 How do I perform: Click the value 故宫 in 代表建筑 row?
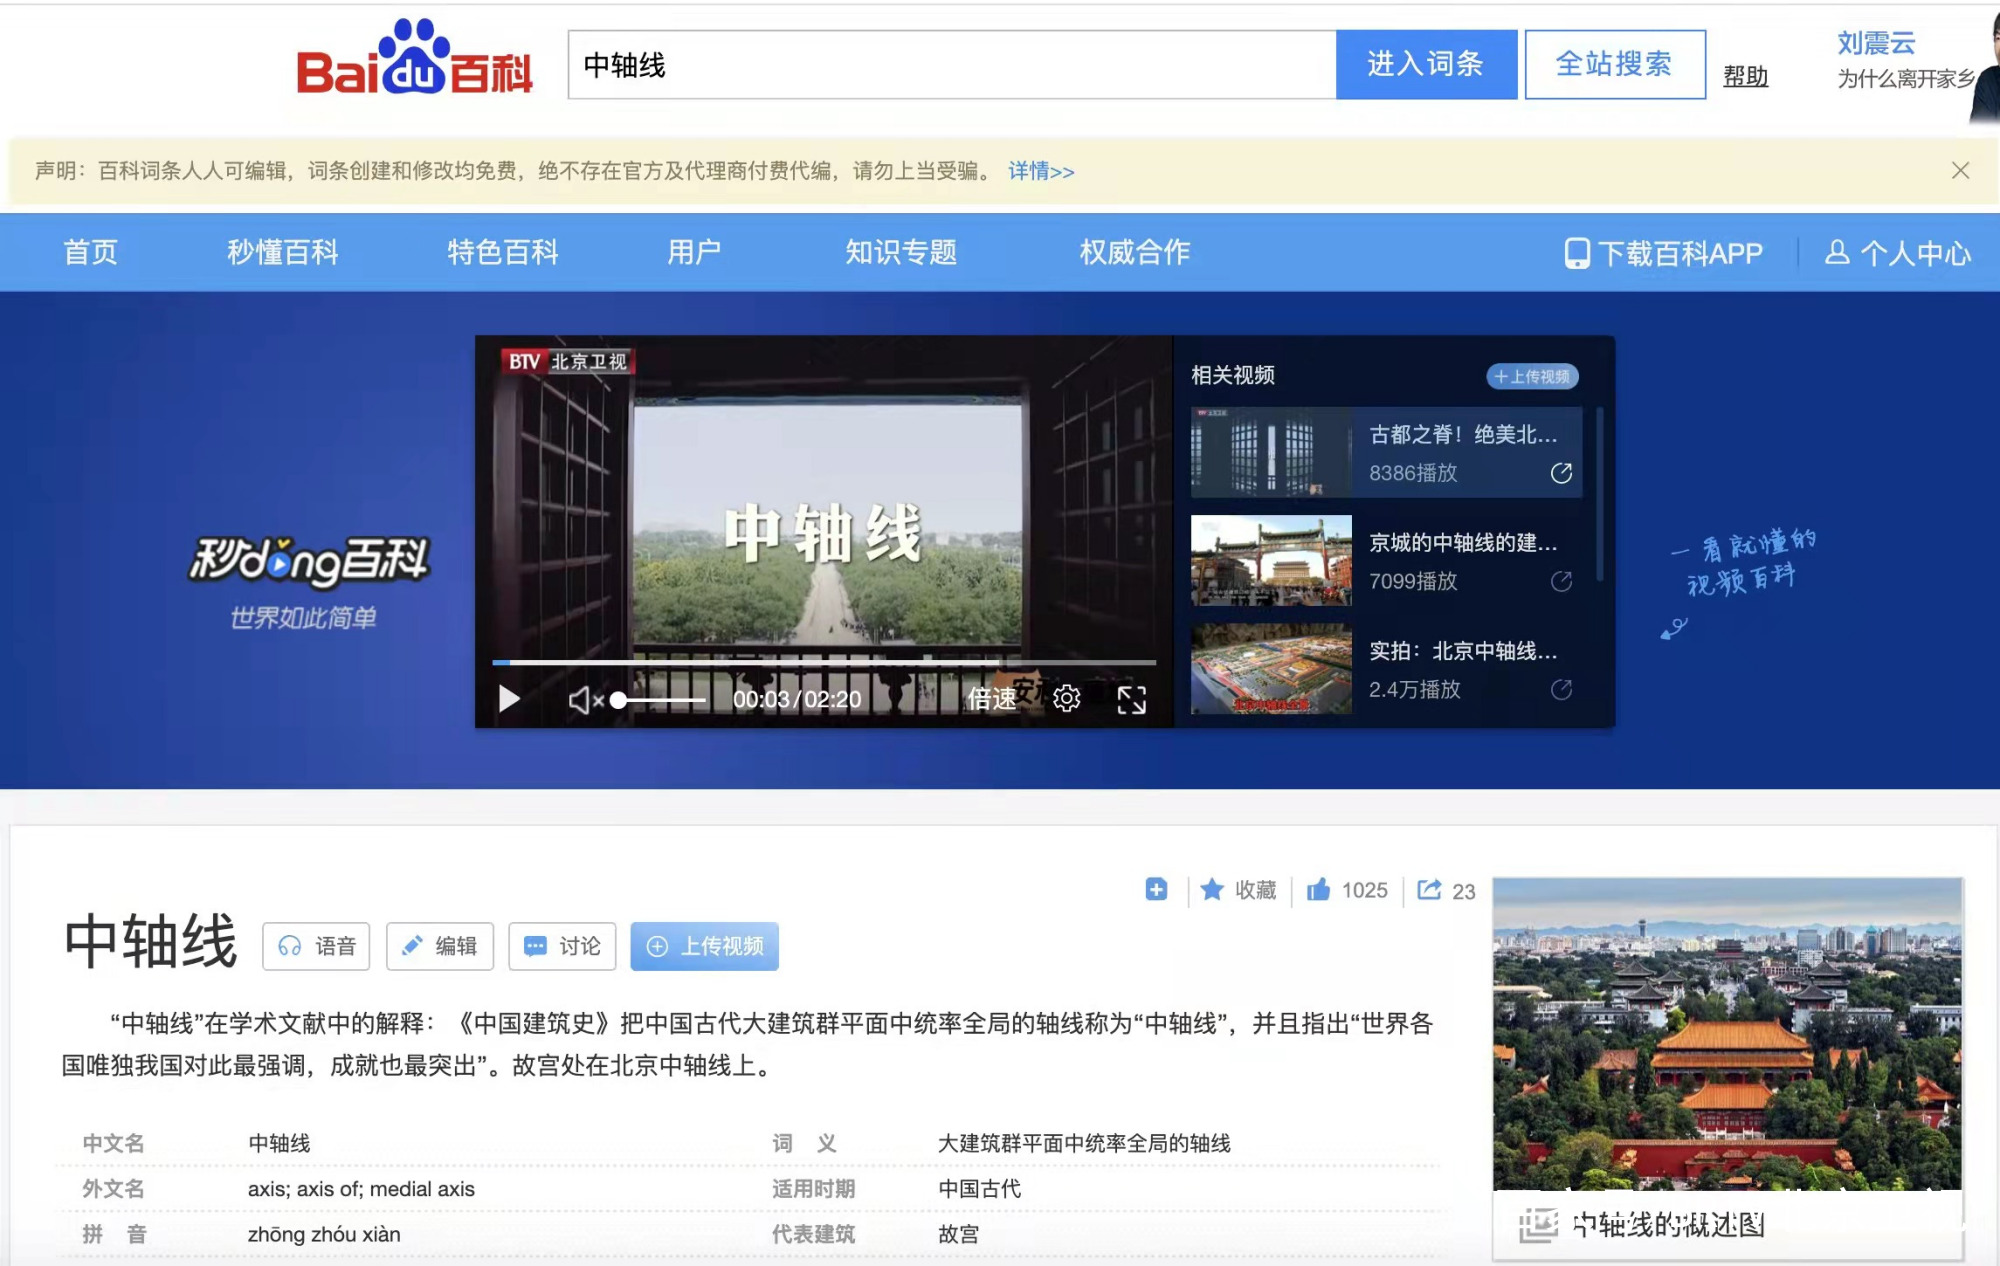pos(958,1234)
